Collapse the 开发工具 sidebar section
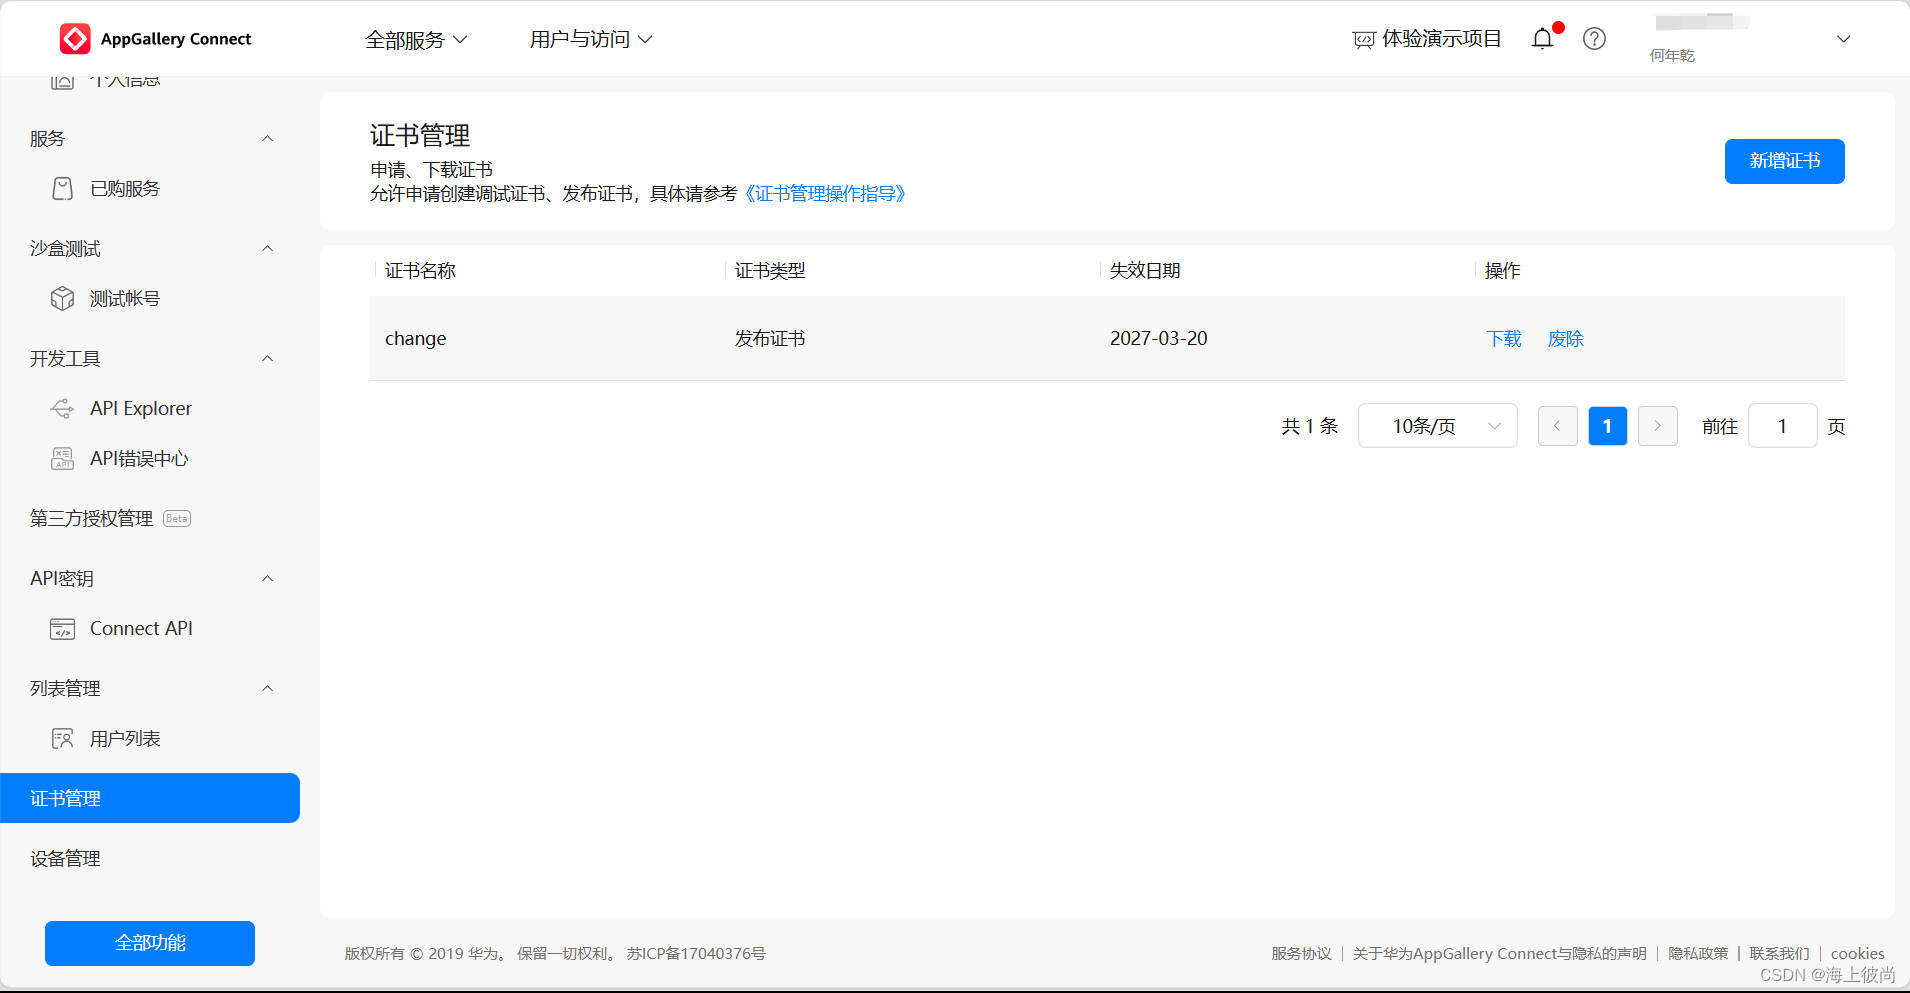 (267, 358)
